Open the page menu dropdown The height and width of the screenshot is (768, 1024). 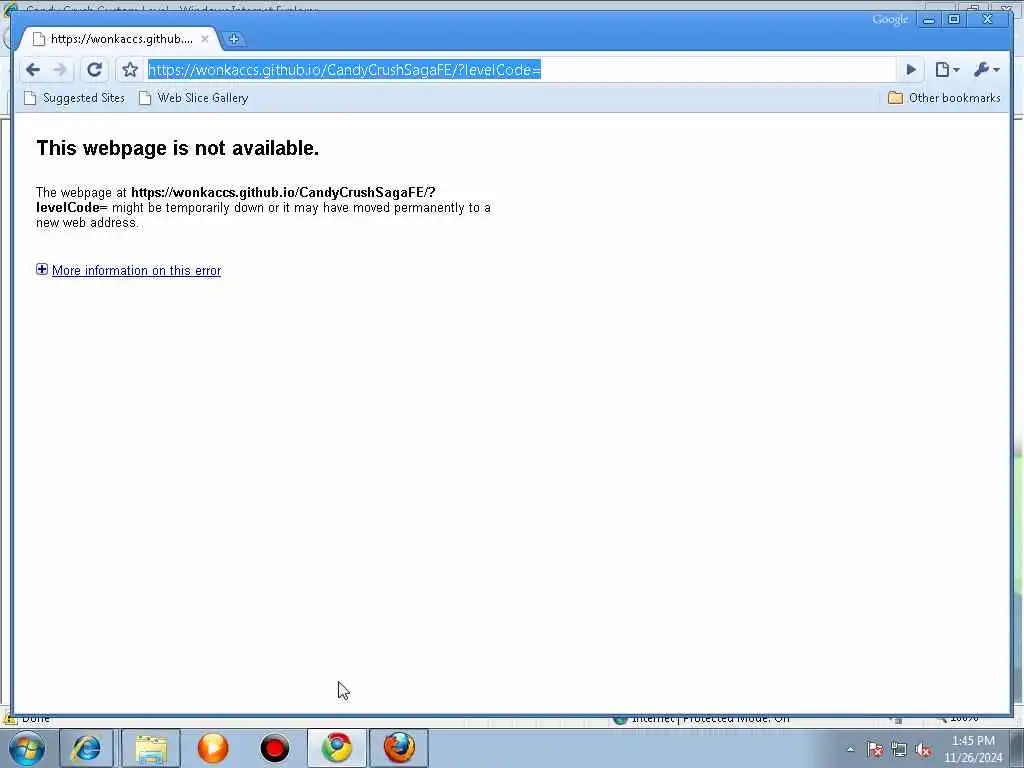(947, 69)
